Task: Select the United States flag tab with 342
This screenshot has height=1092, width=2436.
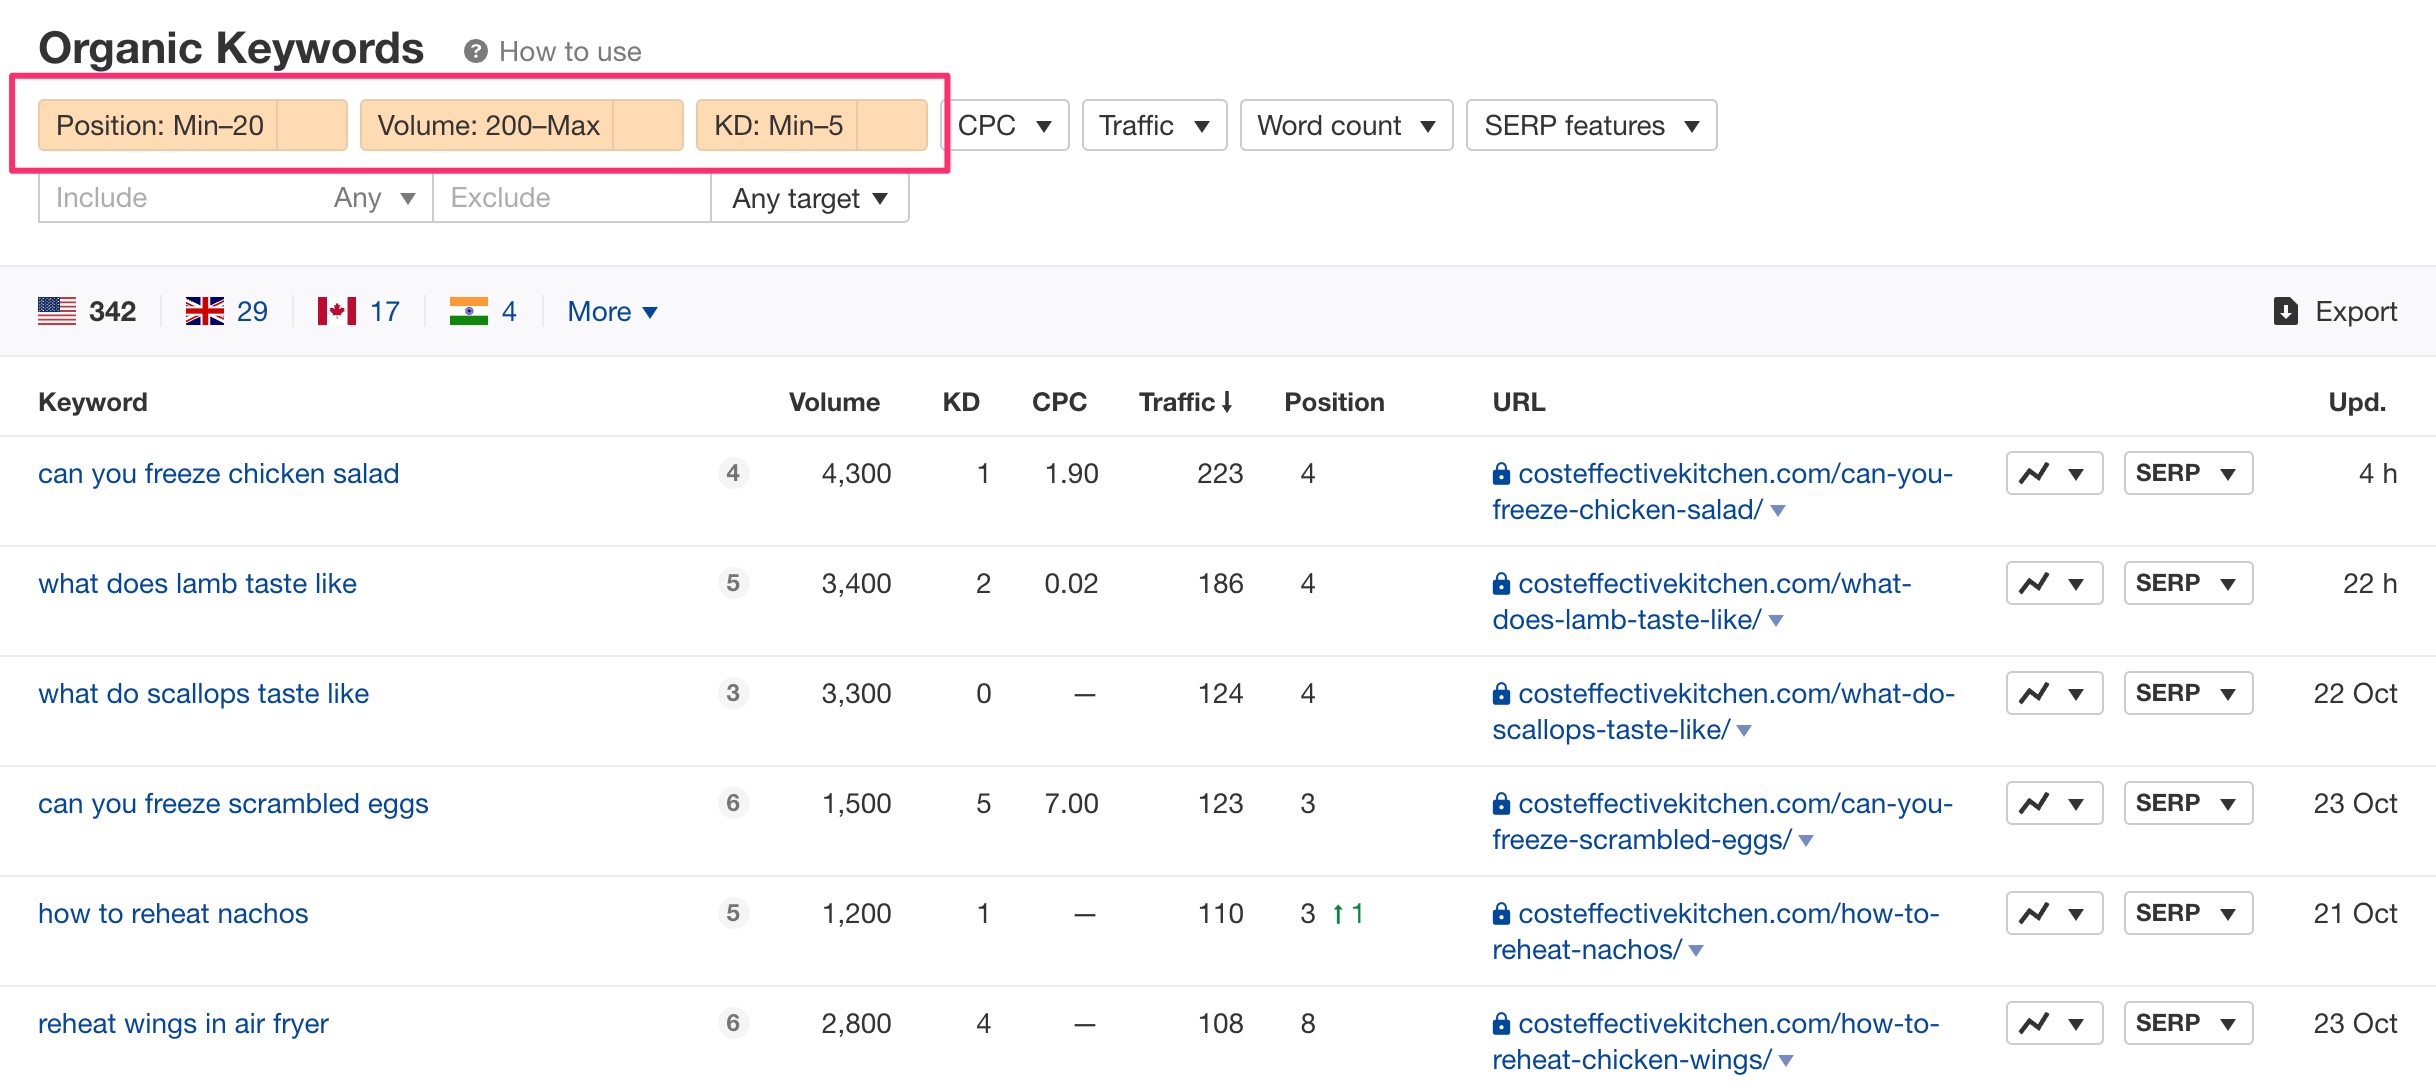Action: point(87,311)
